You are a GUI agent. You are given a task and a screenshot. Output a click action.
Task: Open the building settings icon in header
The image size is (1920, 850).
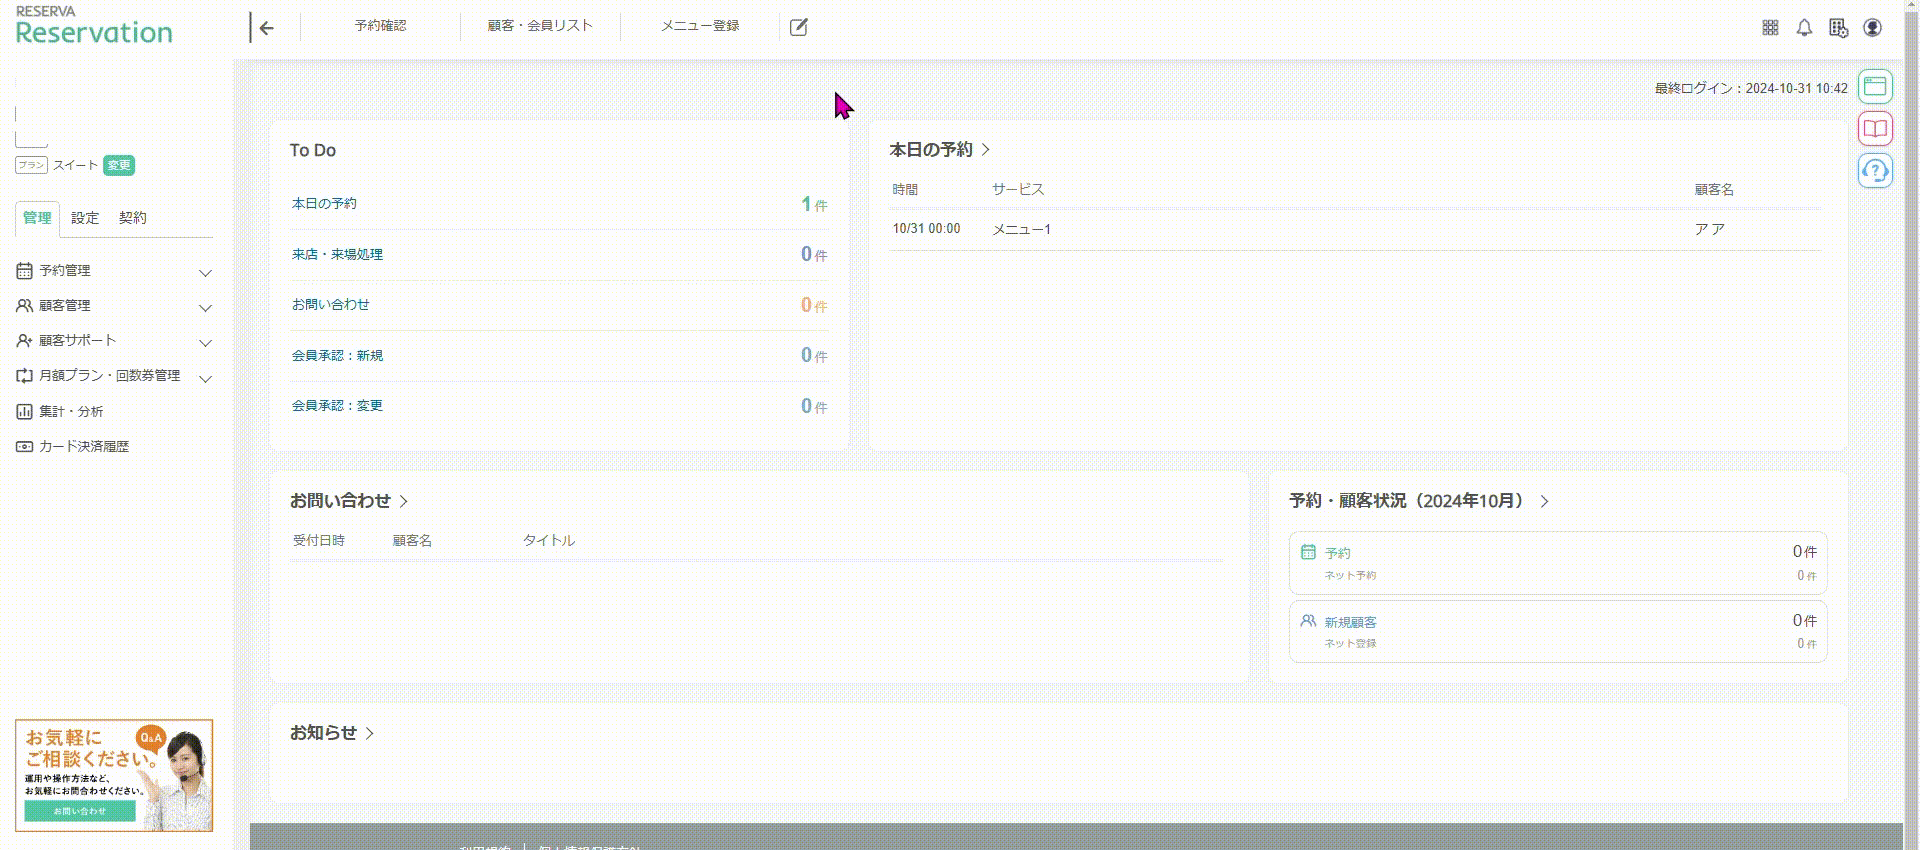point(1838,28)
